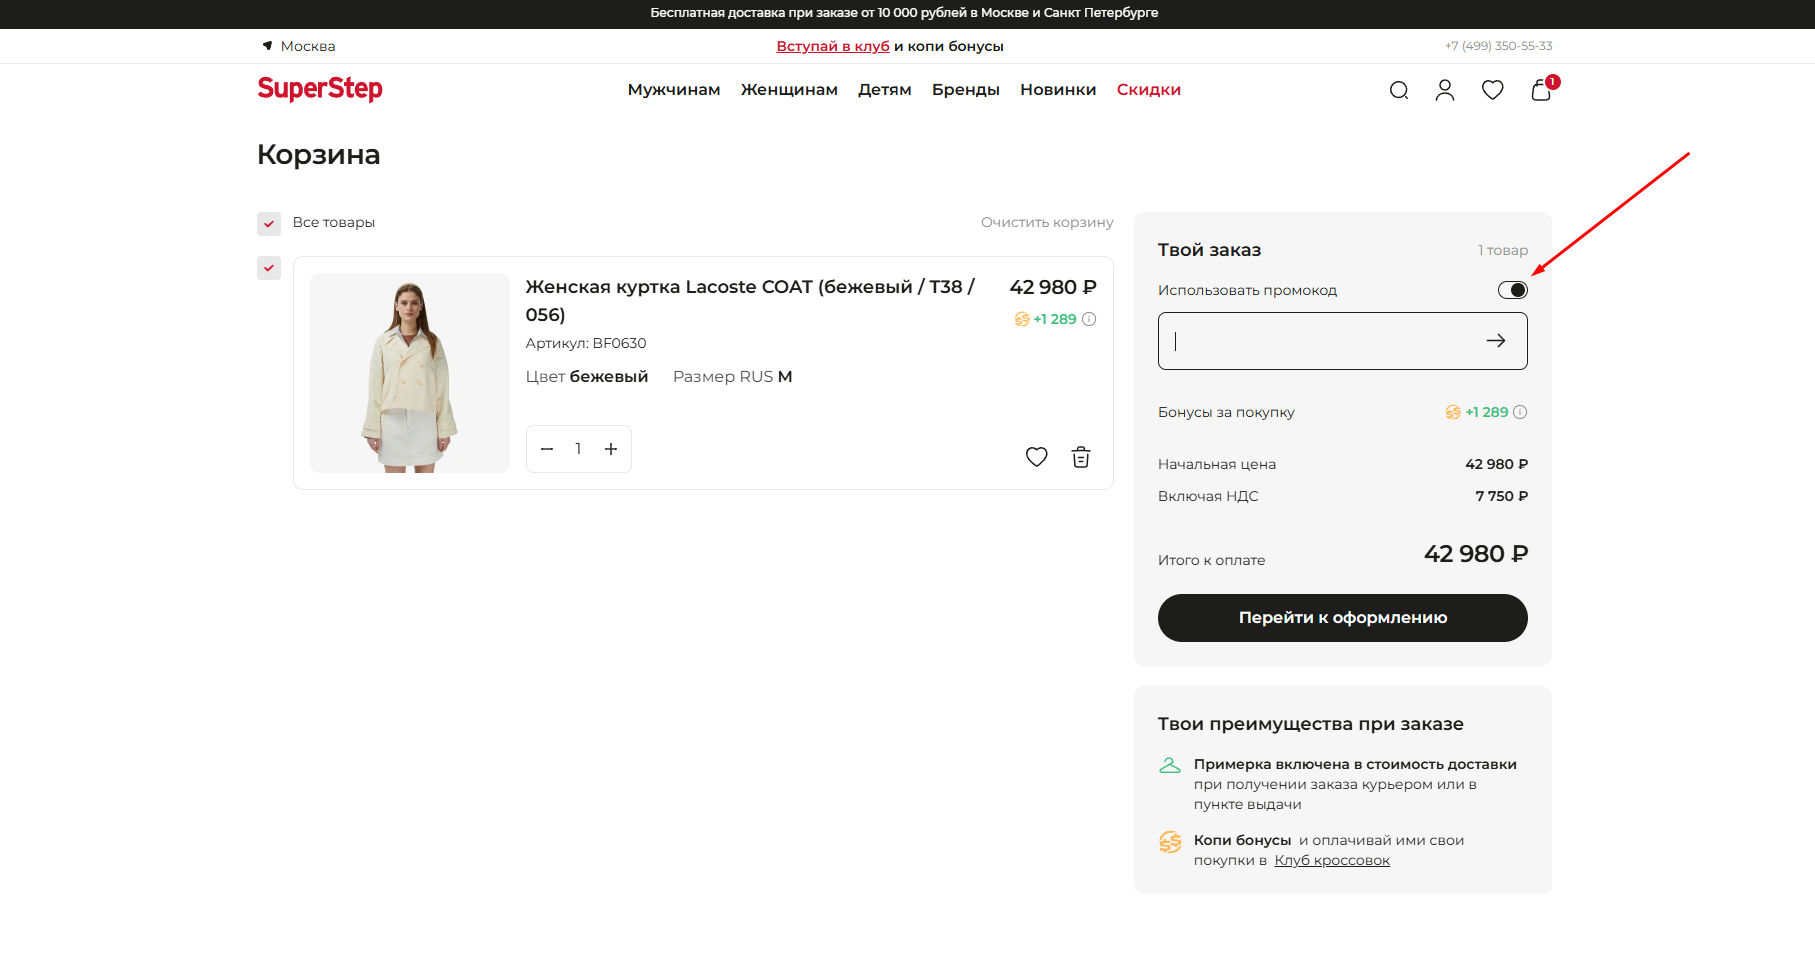Increase quantity with plus button
The width and height of the screenshot is (1815, 956).
[611, 449]
